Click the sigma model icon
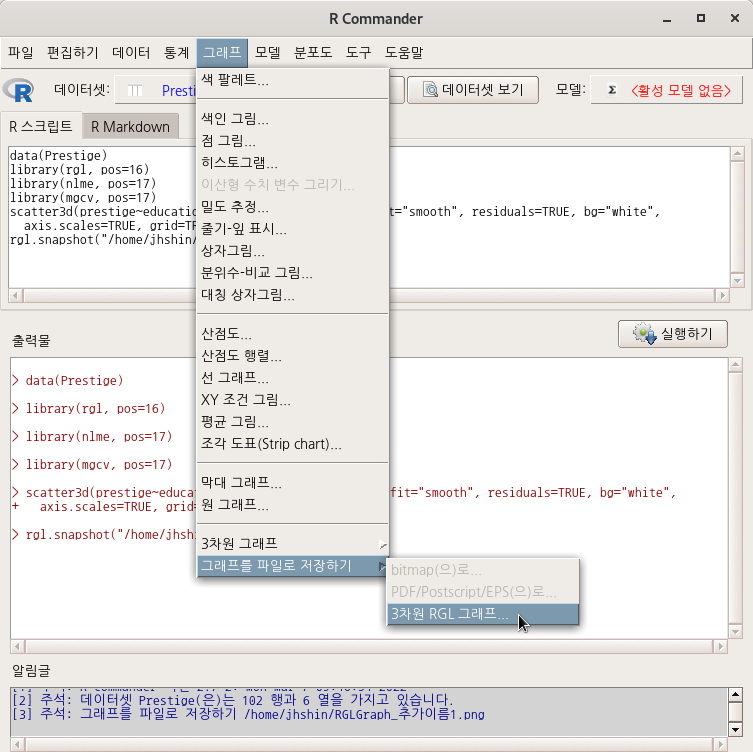Image resolution: width=753 pixels, height=752 pixels. coord(612,90)
